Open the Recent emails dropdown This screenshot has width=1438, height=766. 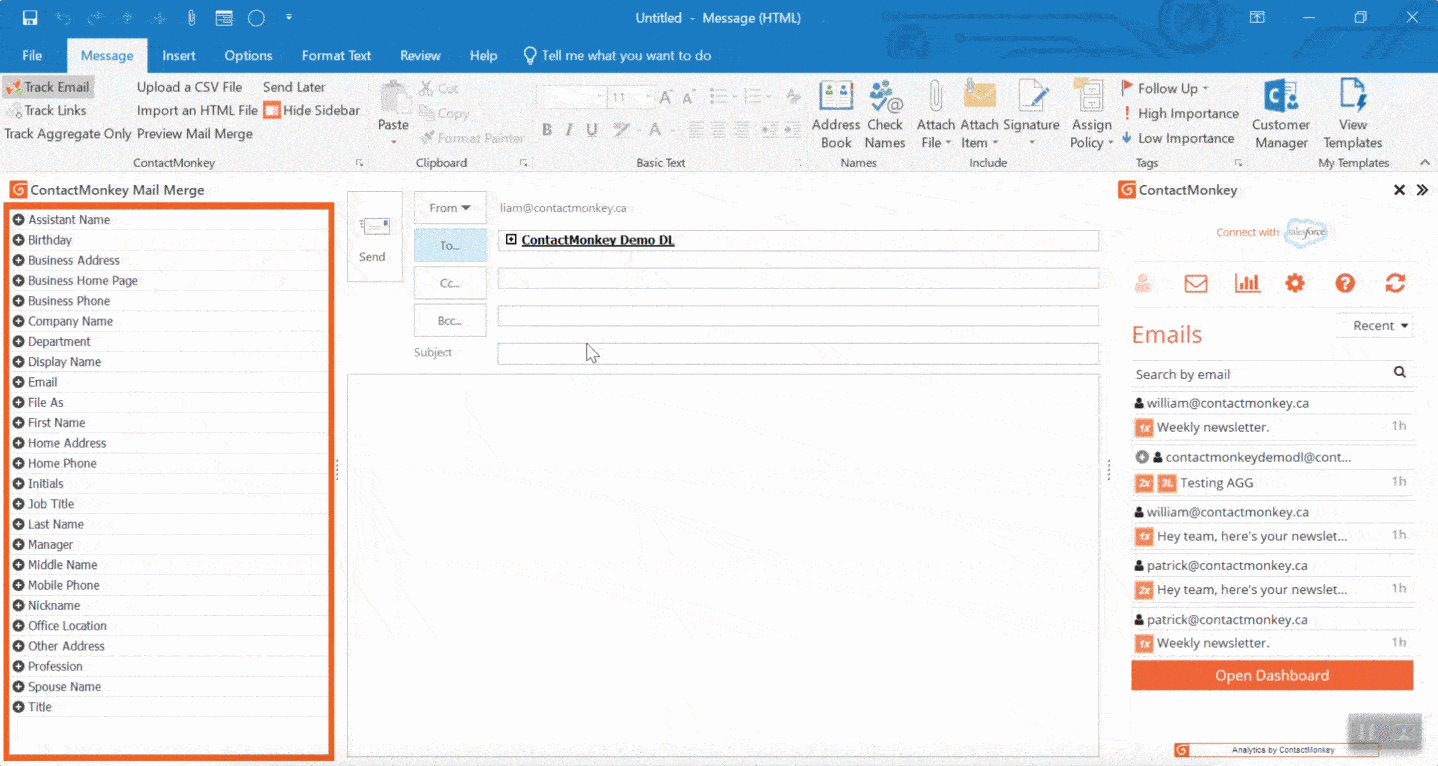(x=1374, y=325)
